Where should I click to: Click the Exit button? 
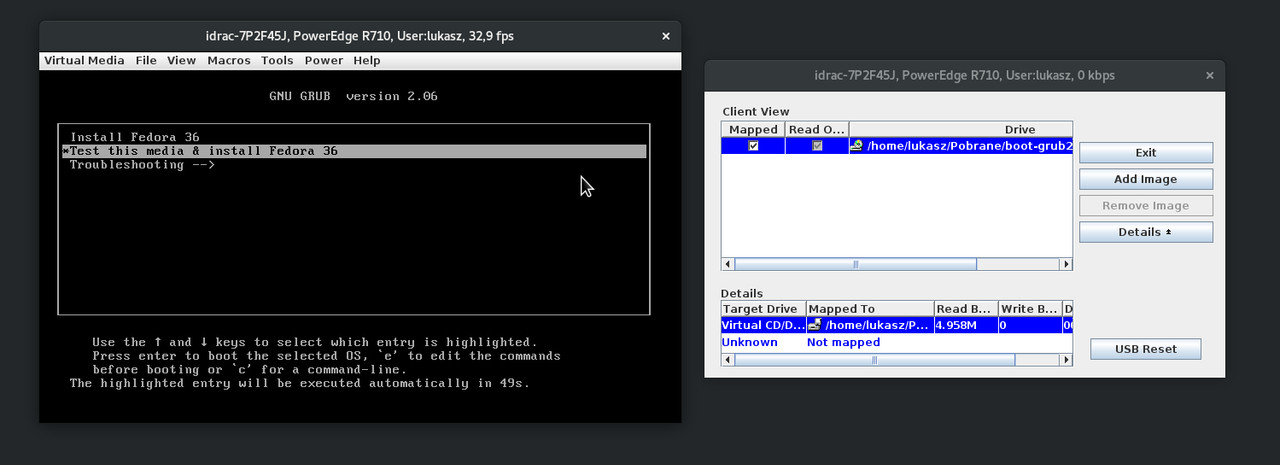1146,153
